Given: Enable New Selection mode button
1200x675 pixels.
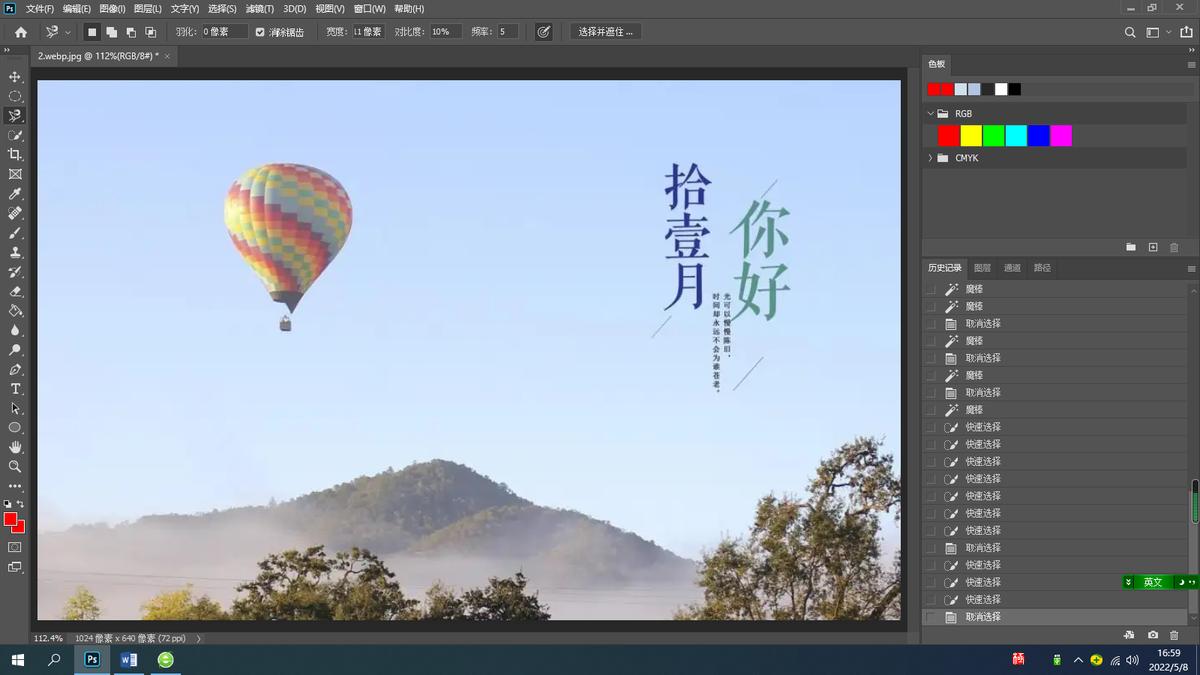Looking at the screenshot, I should [92, 32].
